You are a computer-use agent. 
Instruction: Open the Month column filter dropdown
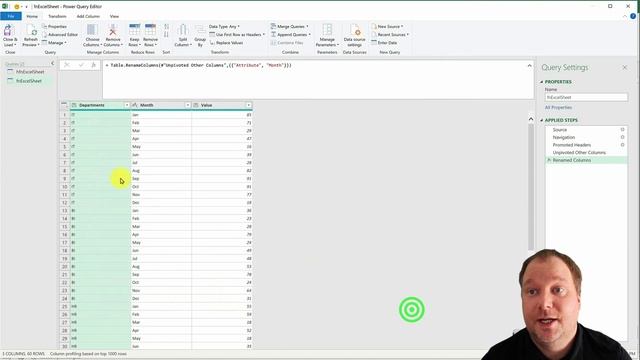pos(188,105)
